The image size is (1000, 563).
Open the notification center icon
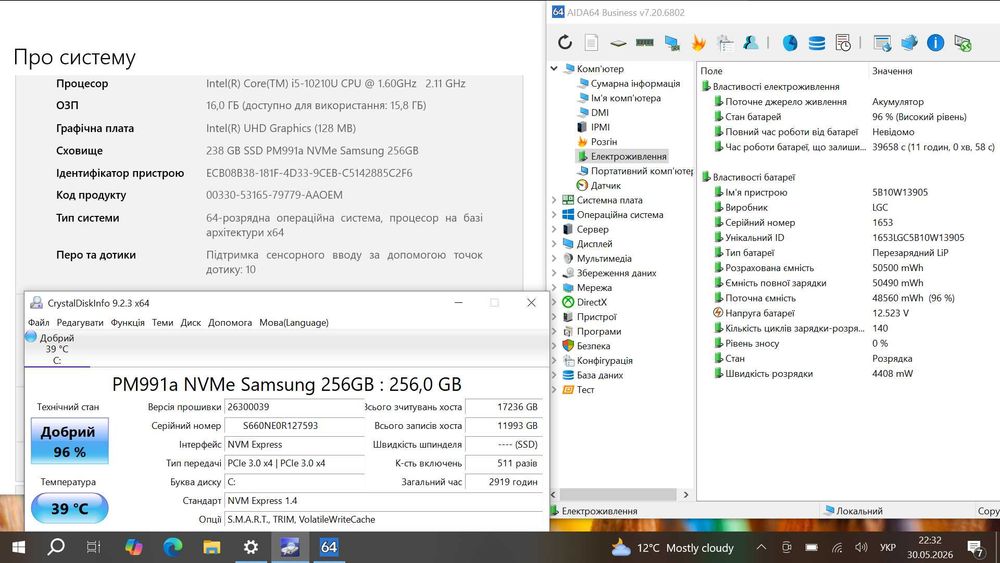click(975, 548)
